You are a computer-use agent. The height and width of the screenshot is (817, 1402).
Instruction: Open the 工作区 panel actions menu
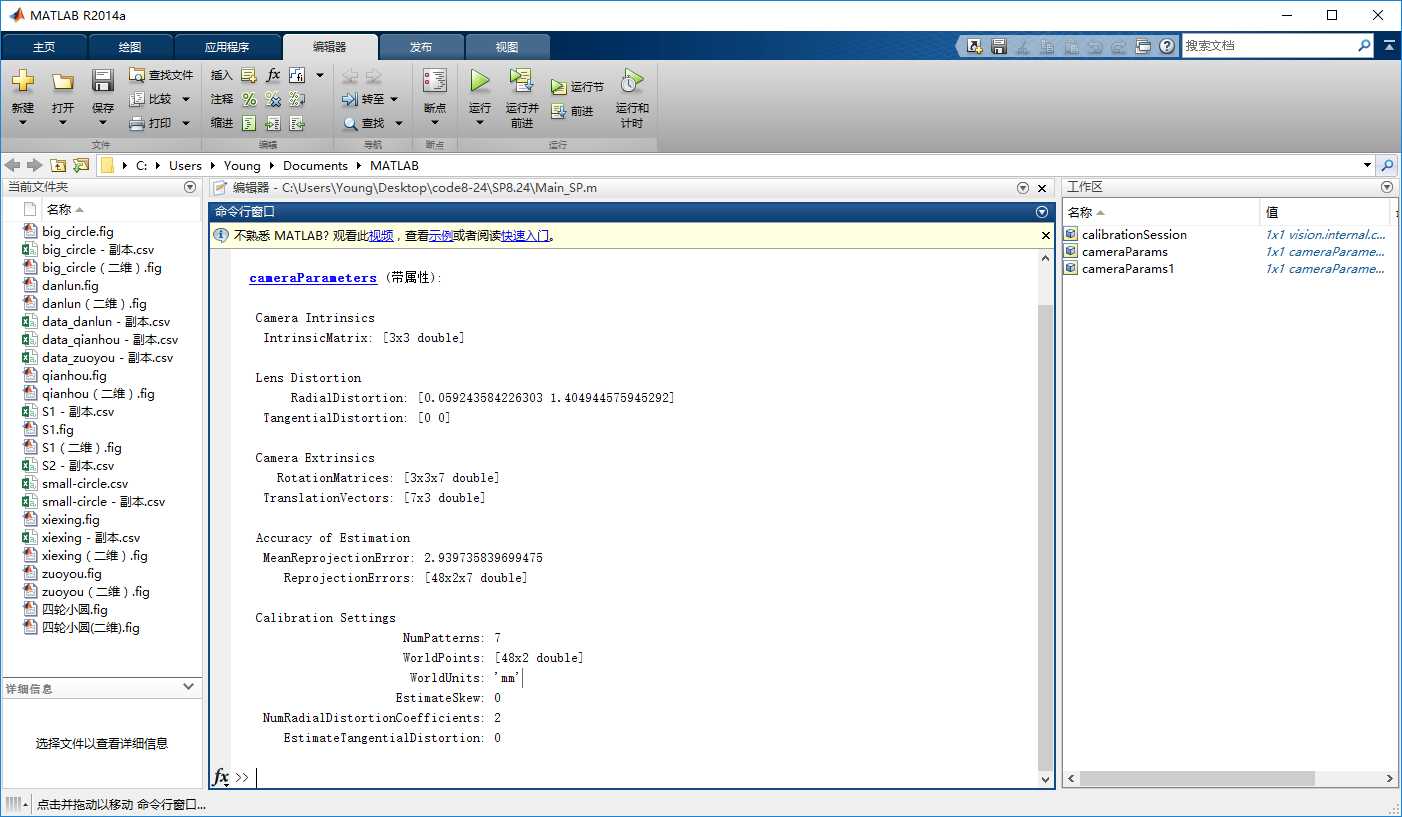(1387, 187)
